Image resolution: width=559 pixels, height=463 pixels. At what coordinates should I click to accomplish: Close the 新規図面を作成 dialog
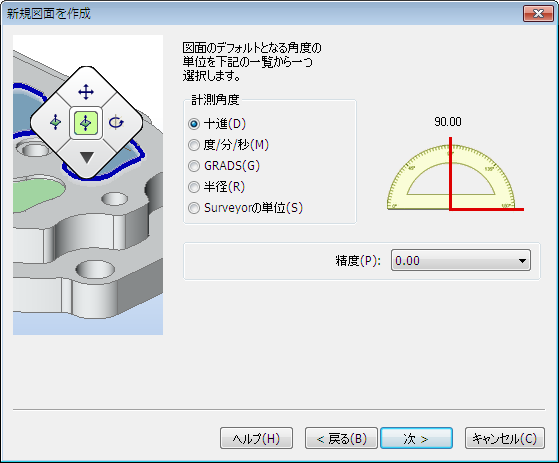click(x=538, y=14)
